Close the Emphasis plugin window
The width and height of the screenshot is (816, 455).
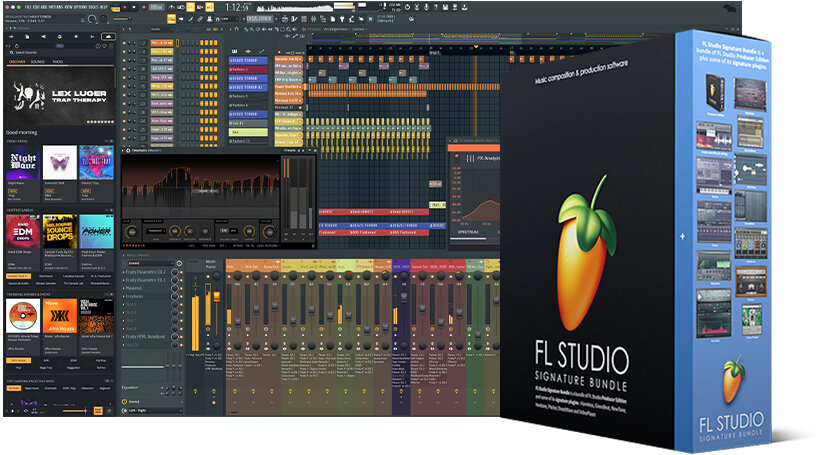coord(315,150)
